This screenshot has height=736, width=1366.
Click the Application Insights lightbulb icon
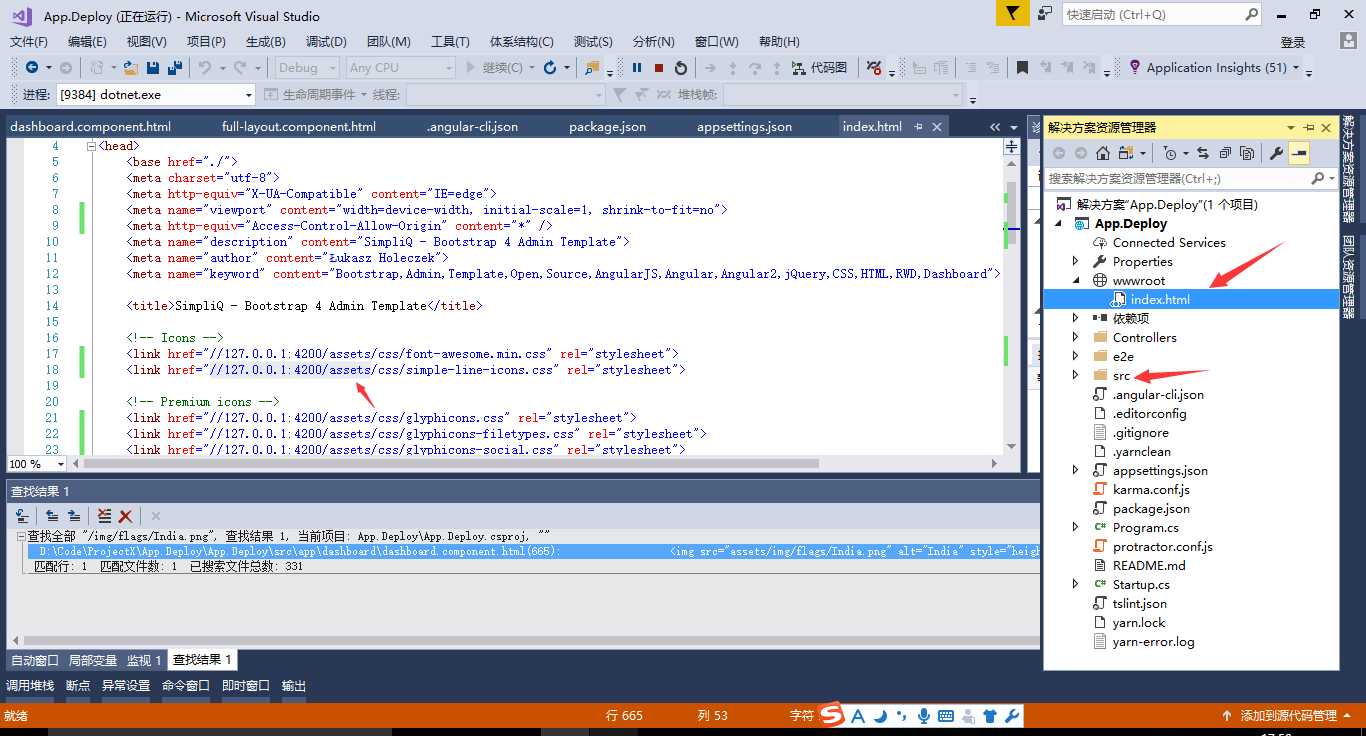tap(1135, 67)
